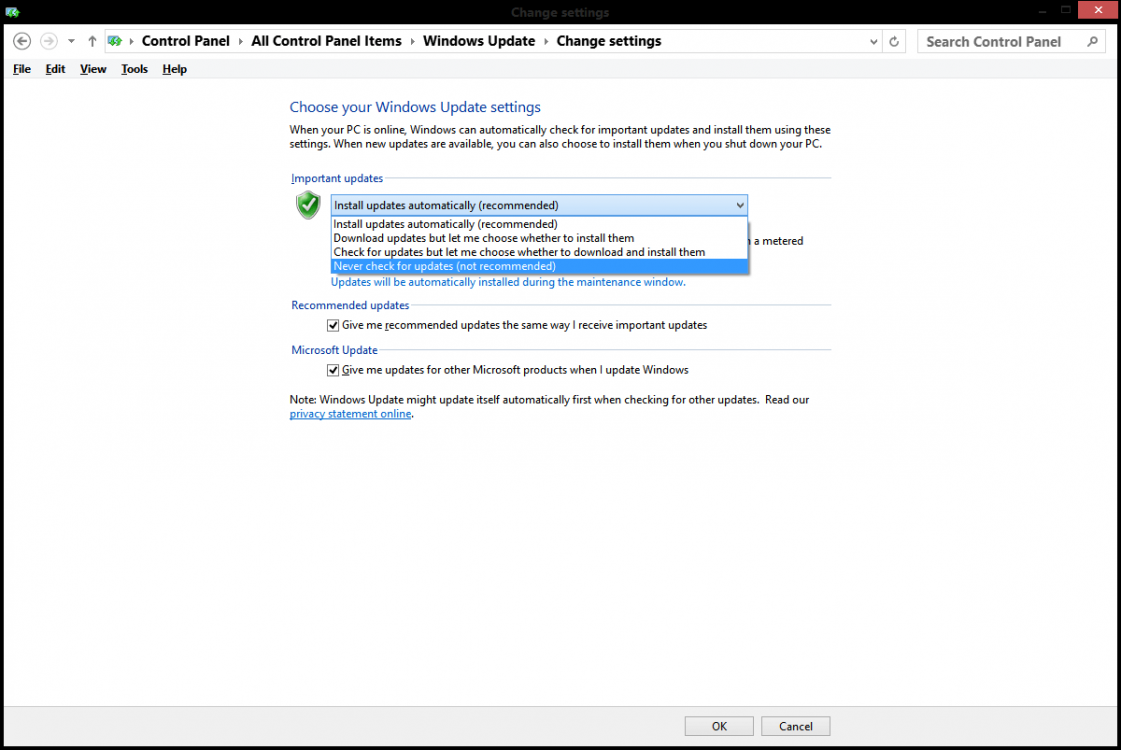This screenshot has height=750, width=1121.
Task: Select Install updates automatically (recommended) option
Action: pos(539,224)
